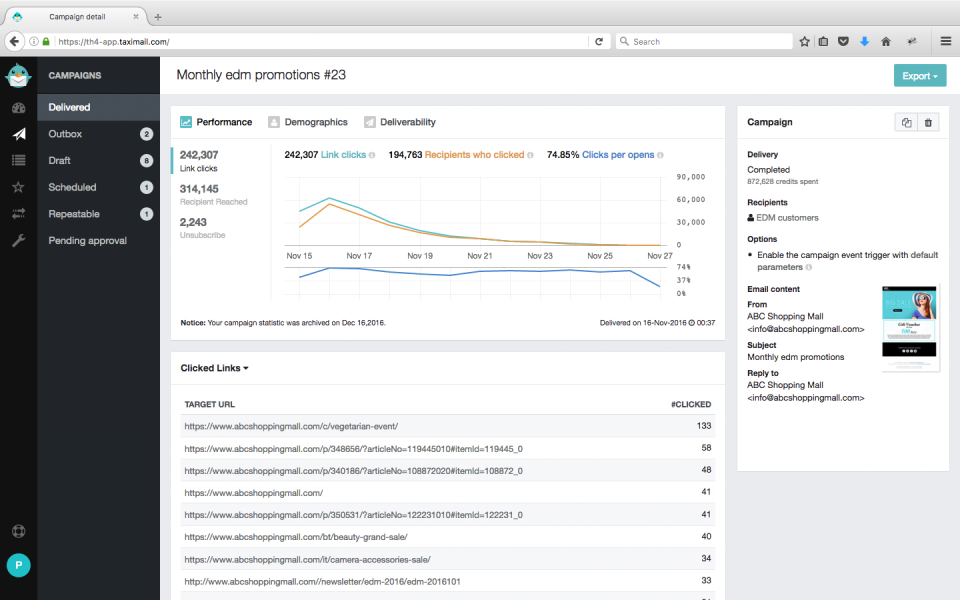Click the Monthly edm promotions #23 title

(x=261, y=75)
